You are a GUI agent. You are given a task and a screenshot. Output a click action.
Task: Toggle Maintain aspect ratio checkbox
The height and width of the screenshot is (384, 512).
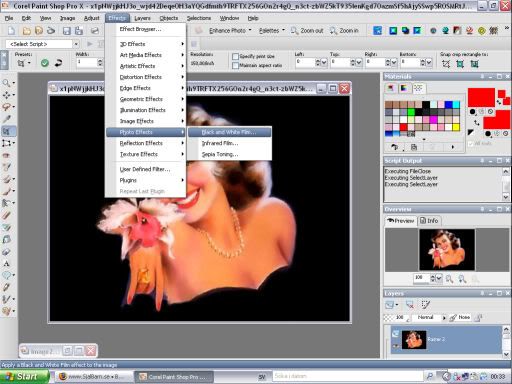coord(235,65)
